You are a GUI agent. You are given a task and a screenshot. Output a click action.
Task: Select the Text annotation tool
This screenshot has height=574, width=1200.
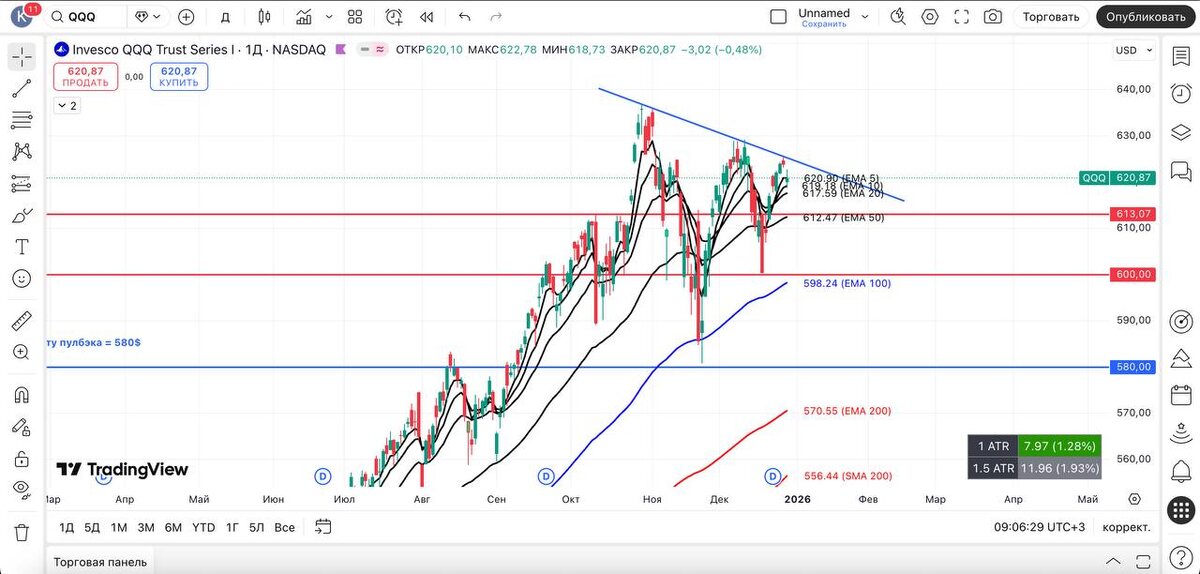tap(21, 247)
